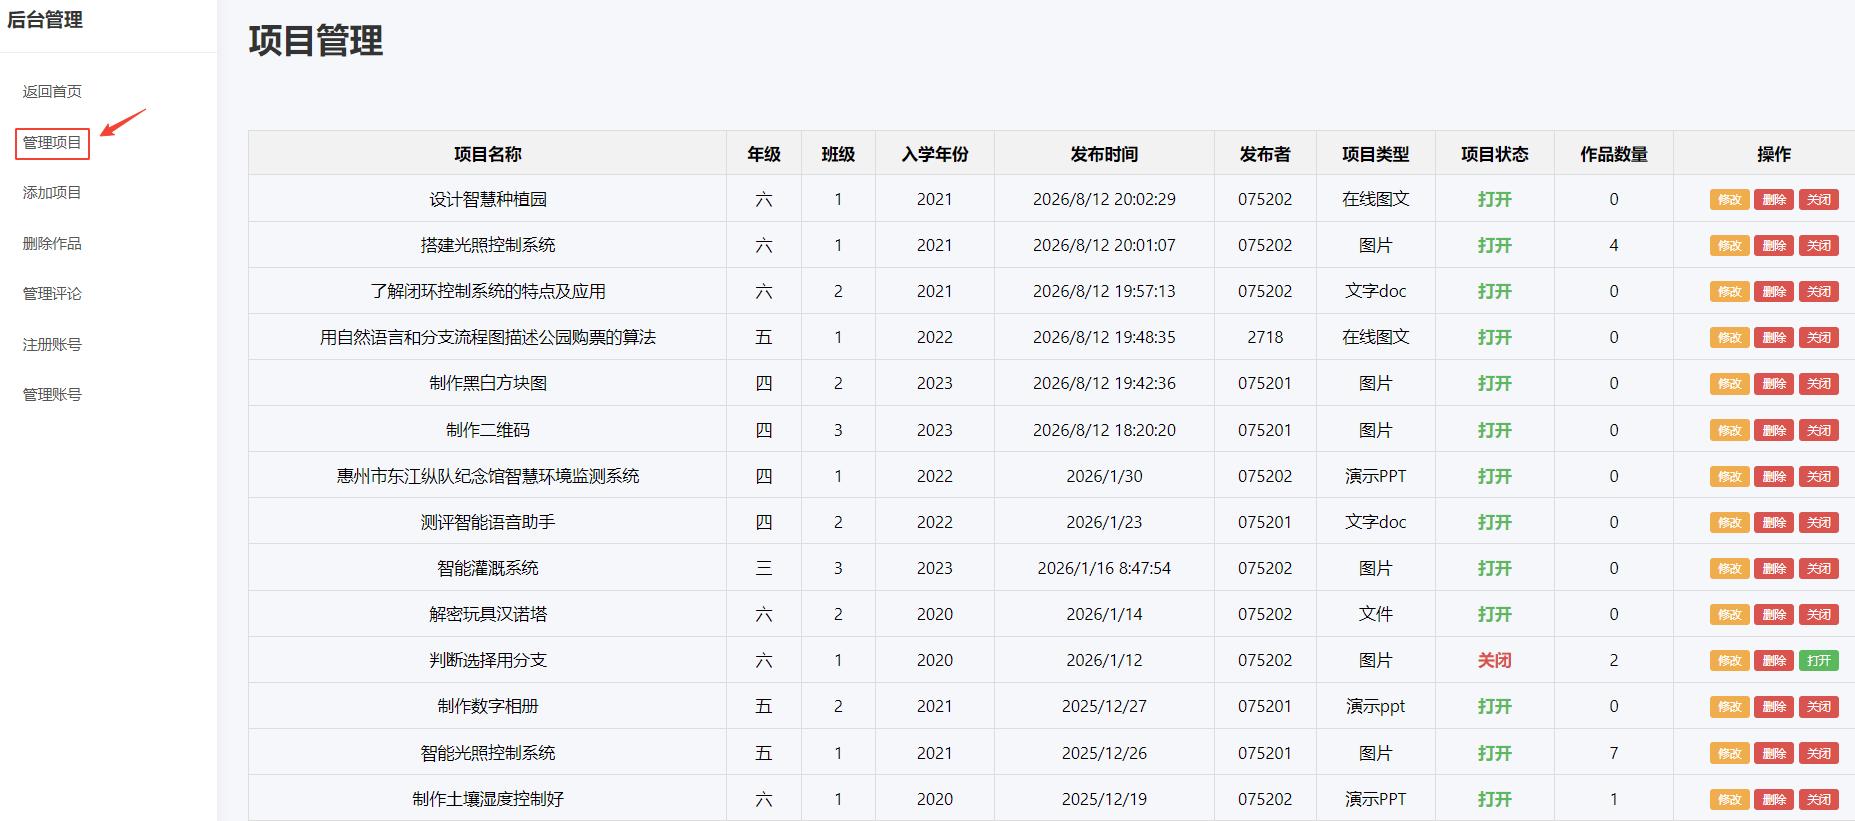Click the 作品数量 column header

(1613, 154)
